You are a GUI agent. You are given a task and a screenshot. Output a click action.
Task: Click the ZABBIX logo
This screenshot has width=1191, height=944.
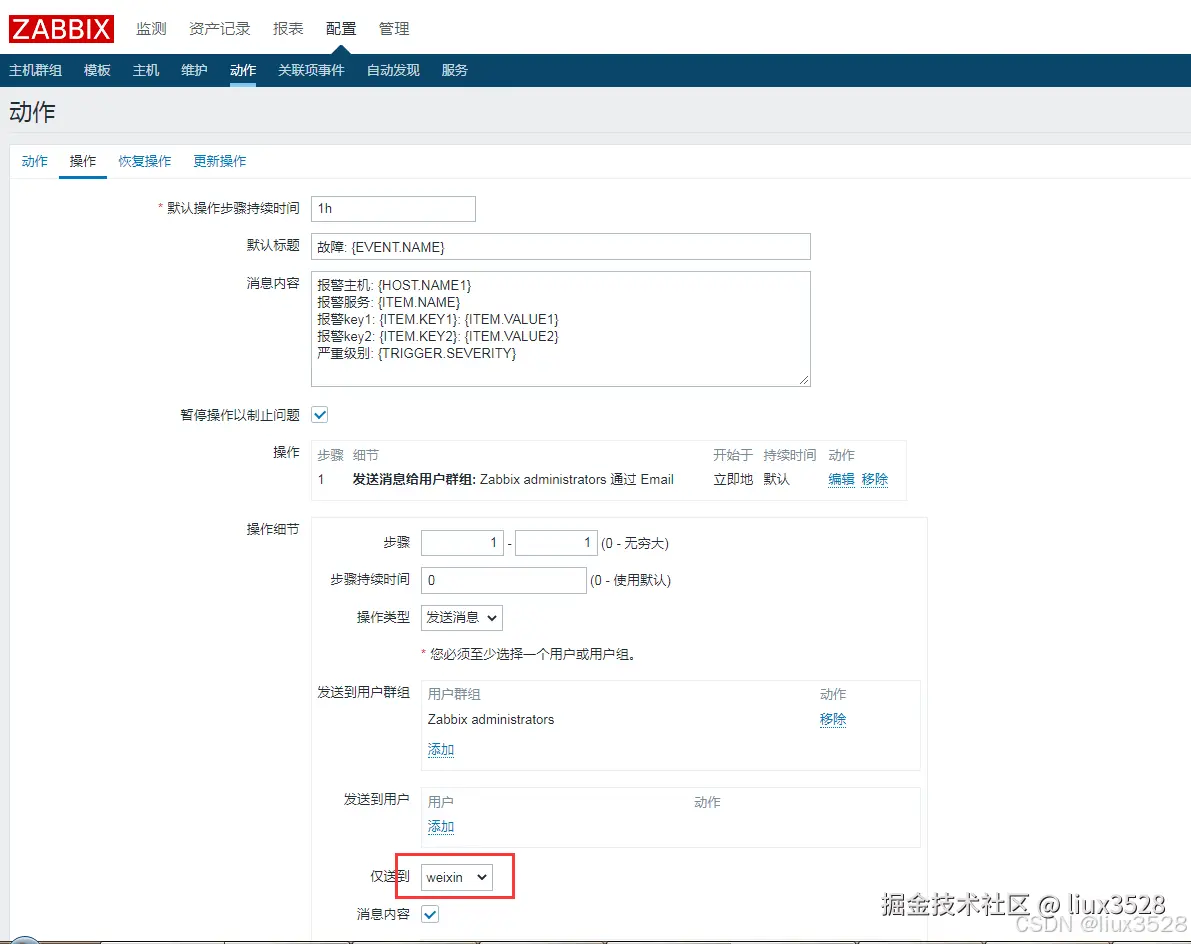[61, 29]
